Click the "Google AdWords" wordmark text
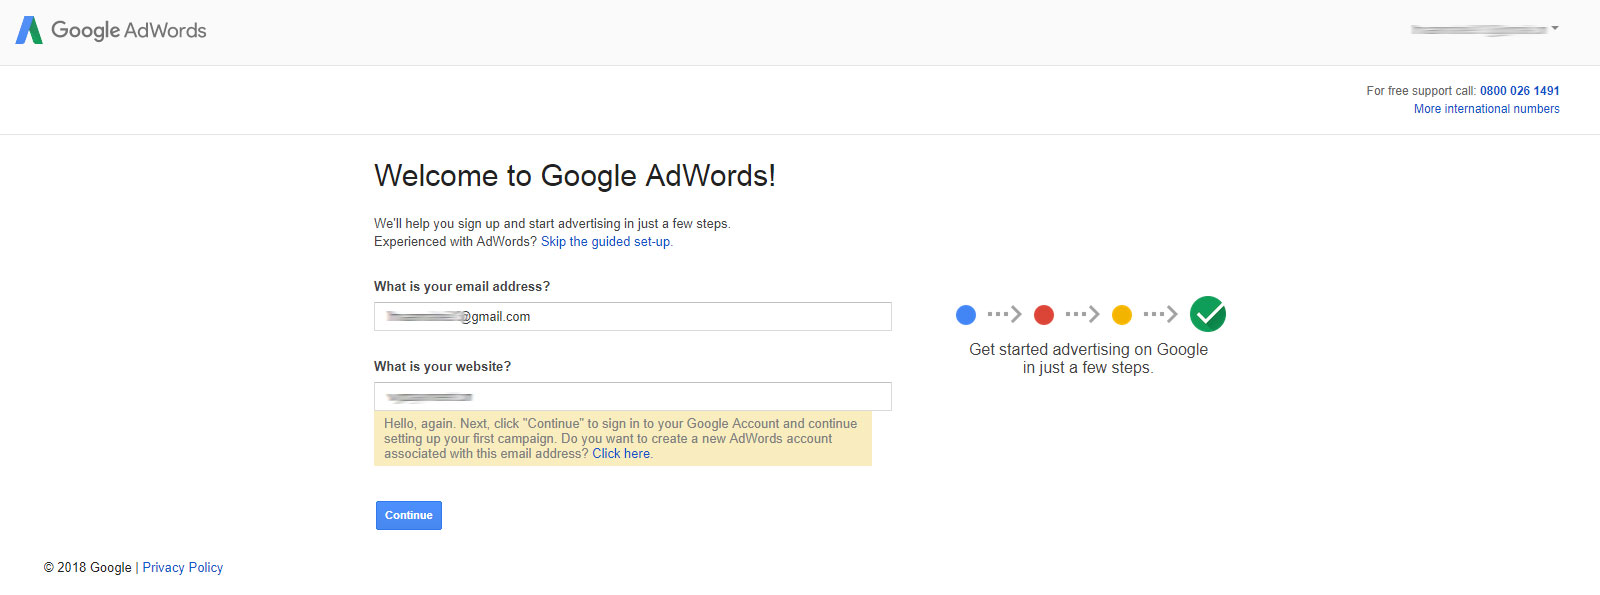Viewport: 1600px width, 595px height. pyautogui.click(x=129, y=30)
